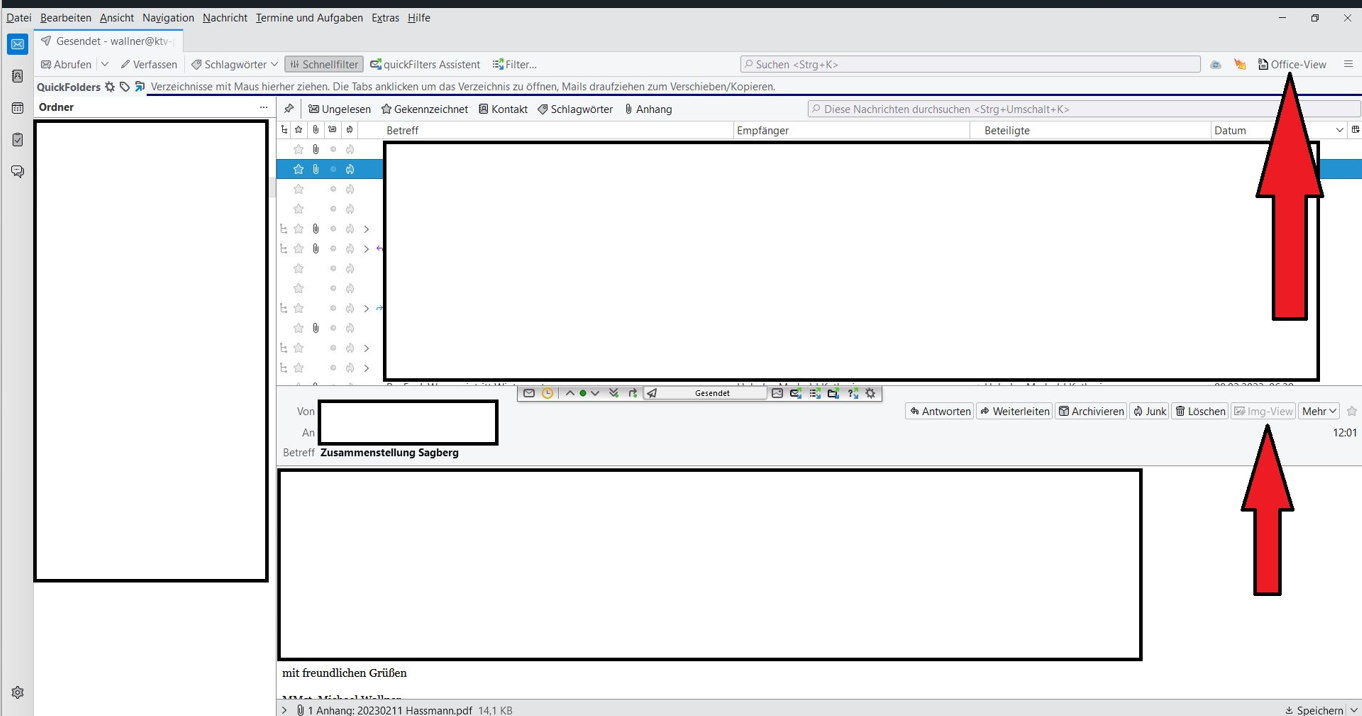This screenshot has height=716, width=1362.
Task: Open the Abrufen dropdown arrow
Action: [104, 64]
